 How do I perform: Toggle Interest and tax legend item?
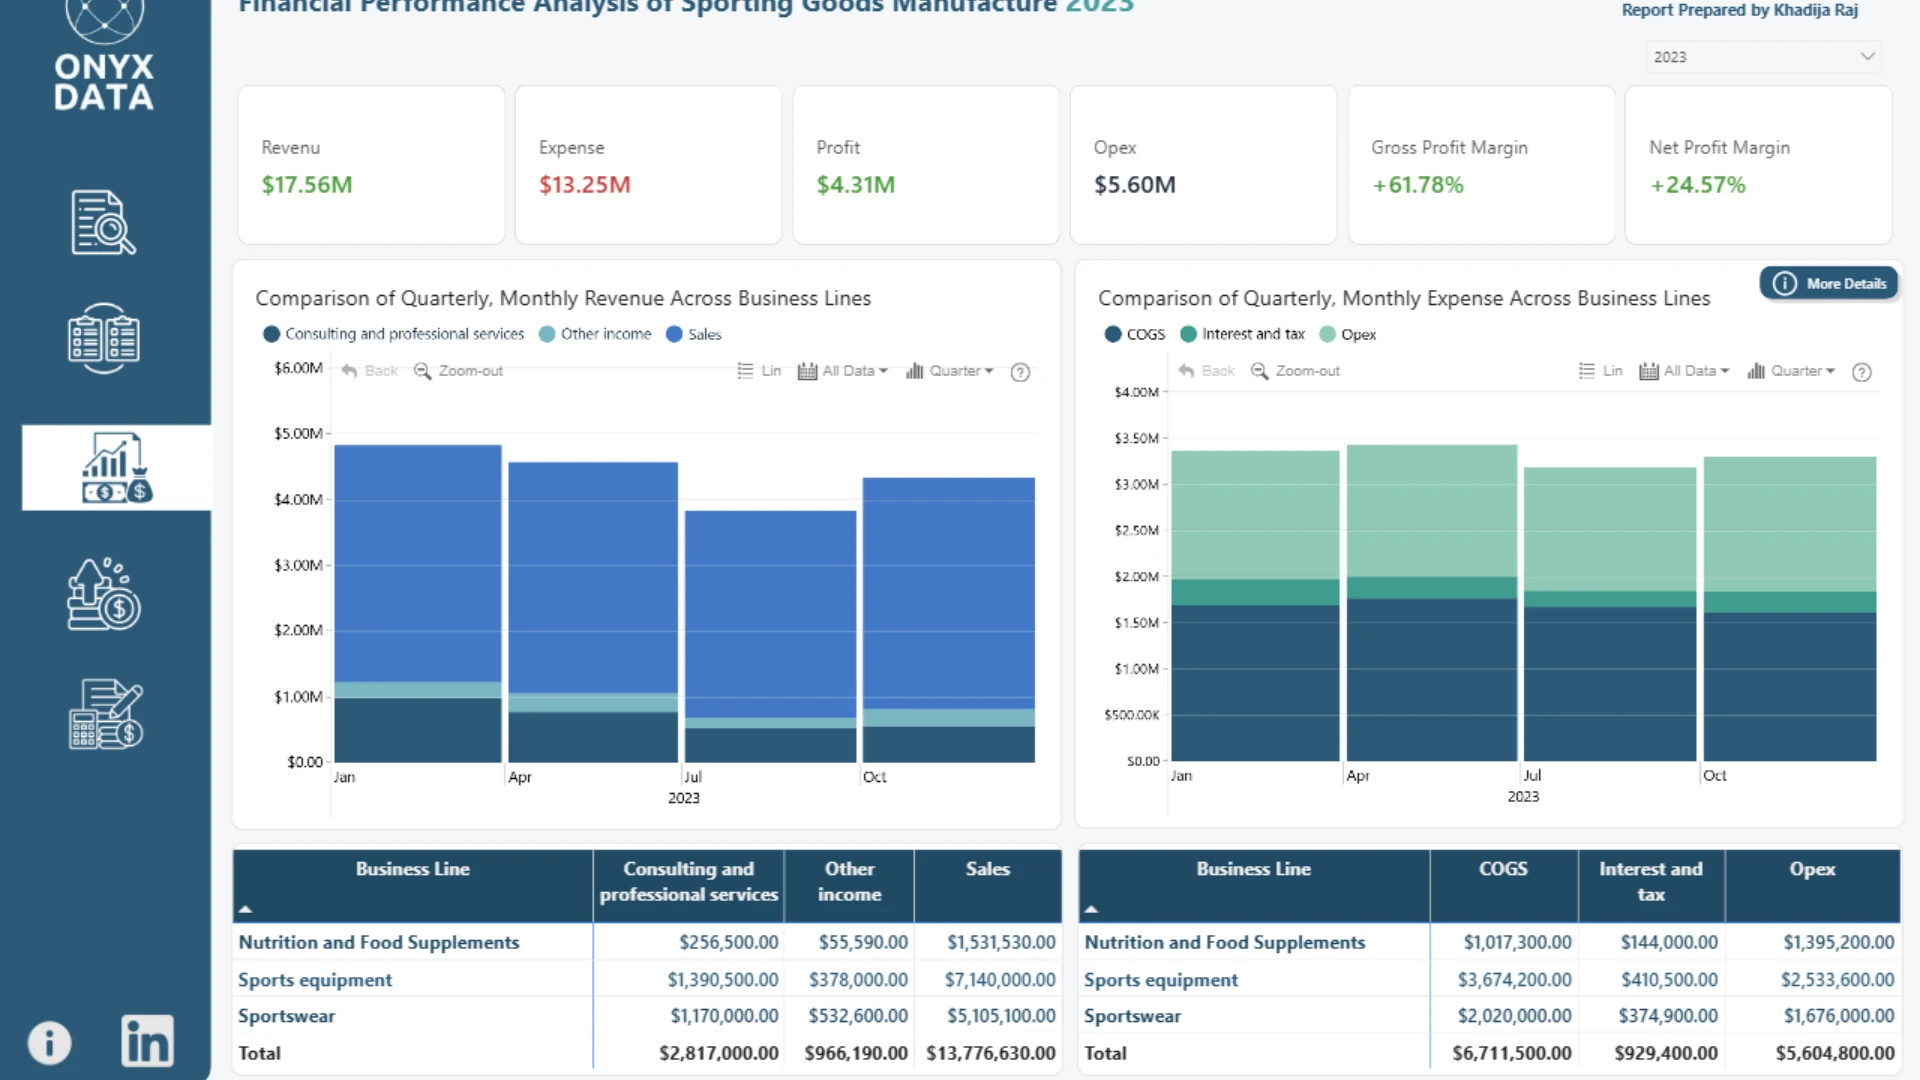1242,334
